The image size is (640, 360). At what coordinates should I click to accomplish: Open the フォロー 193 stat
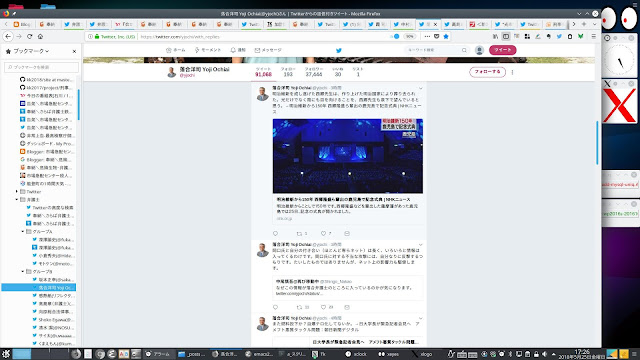tap(288, 72)
